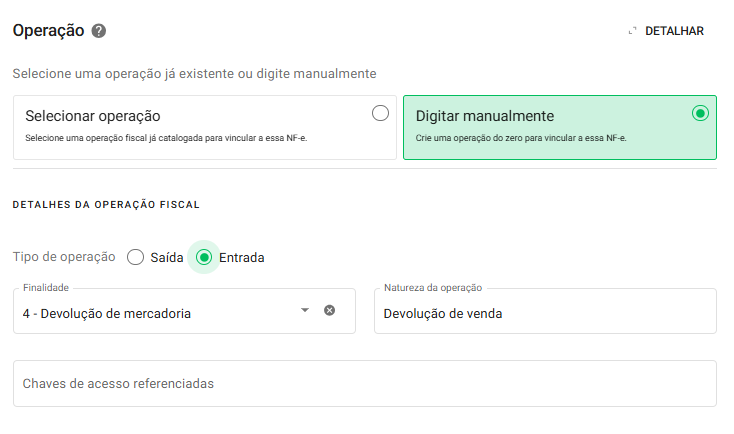Viewport: 734px width, 434px height.
Task: Click the 'Selecione uma operação fiscal já catalogada' description
Action: (x=165, y=138)
